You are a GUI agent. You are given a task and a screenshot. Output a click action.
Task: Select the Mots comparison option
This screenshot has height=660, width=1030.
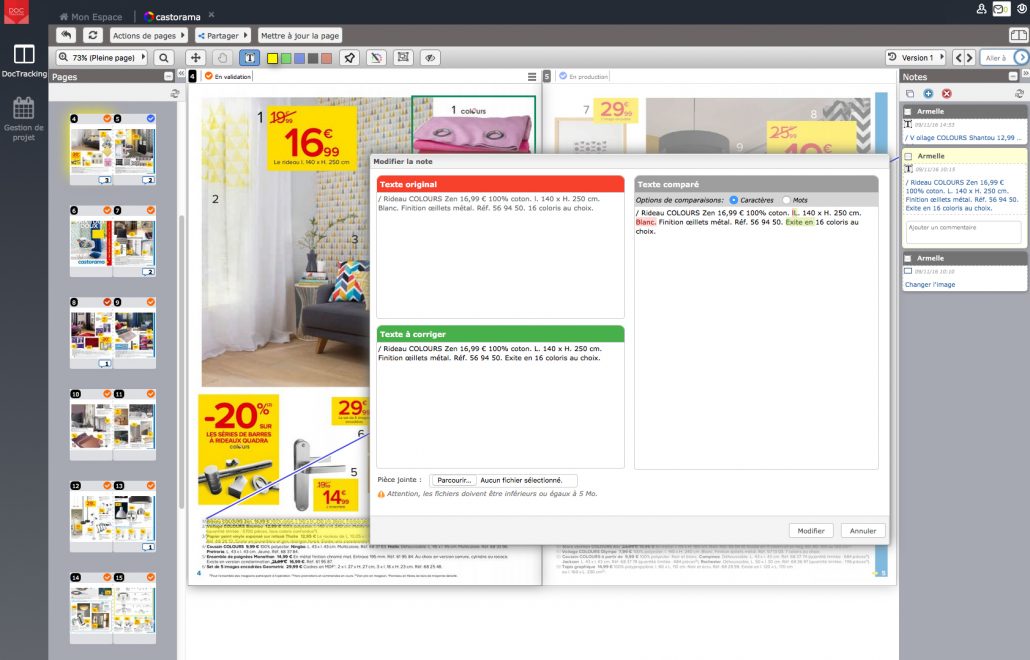[x=786, y=200]
